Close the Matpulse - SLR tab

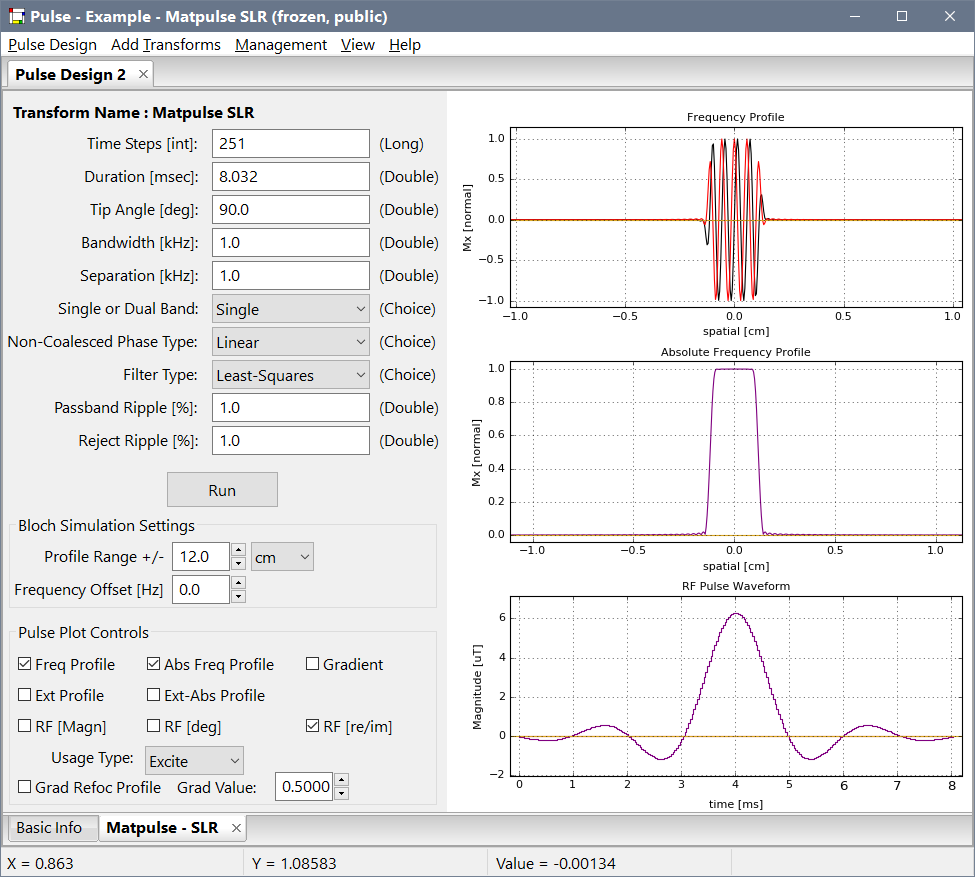[237, 828]
